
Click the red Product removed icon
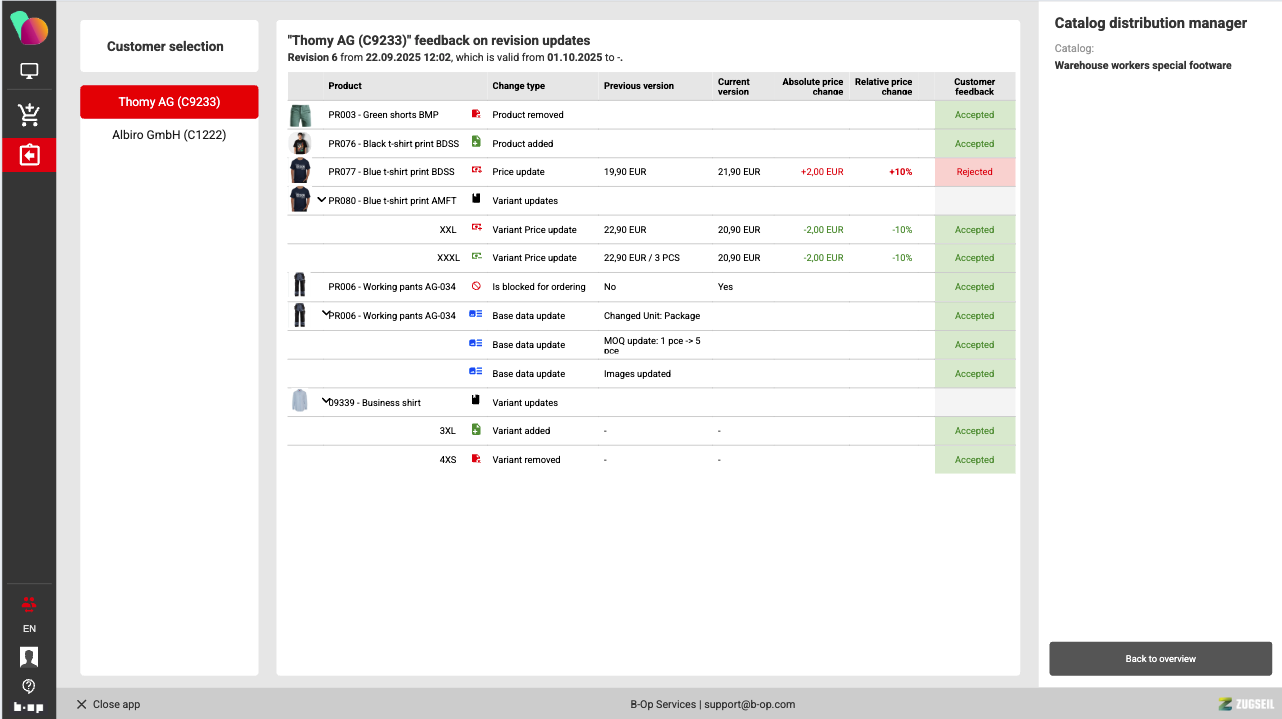476,114
